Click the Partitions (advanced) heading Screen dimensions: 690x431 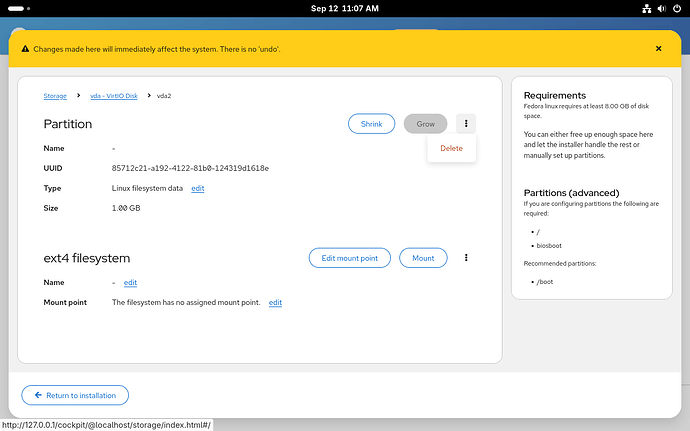click(x=571, y=193)
